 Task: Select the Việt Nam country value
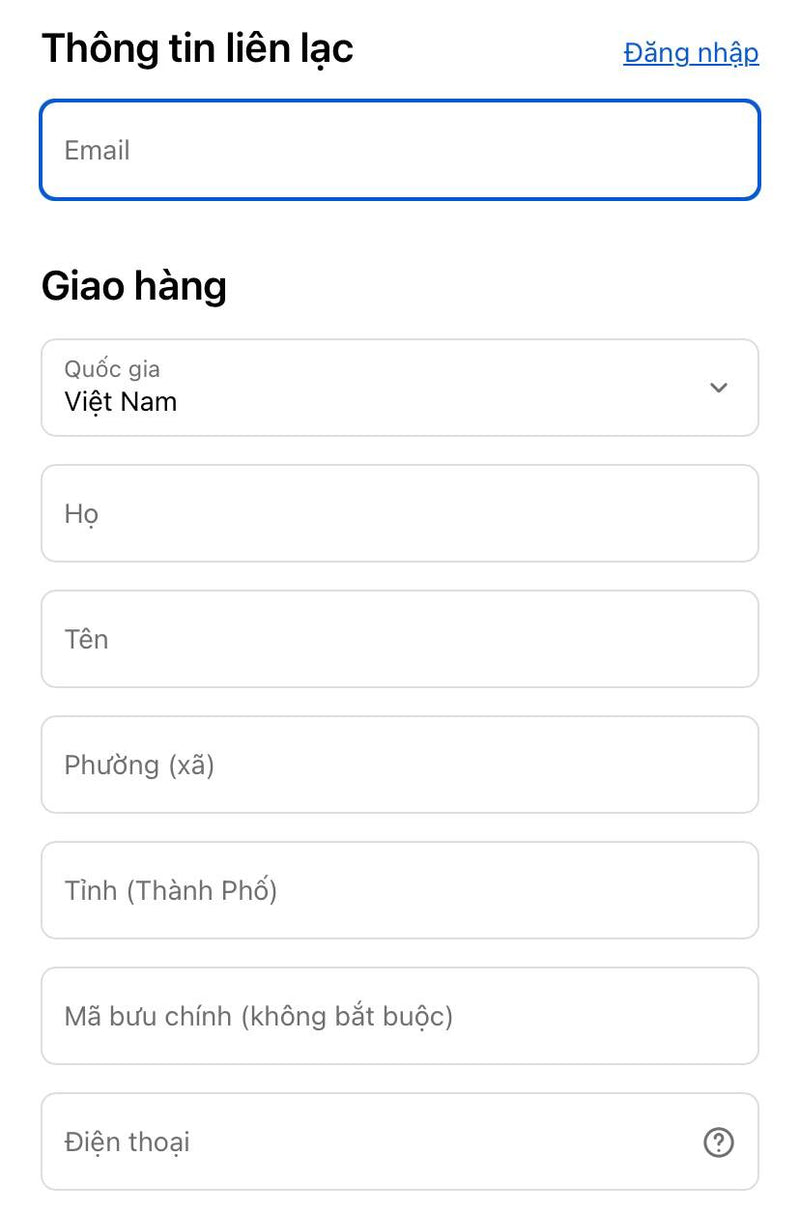(x=119, y=402)
